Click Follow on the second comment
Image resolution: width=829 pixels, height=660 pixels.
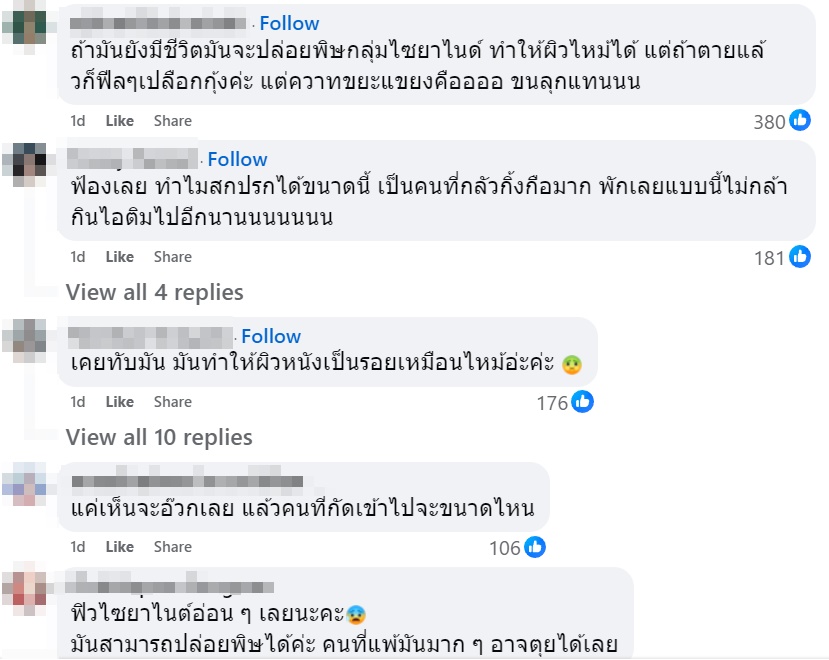tap(237, 159)
